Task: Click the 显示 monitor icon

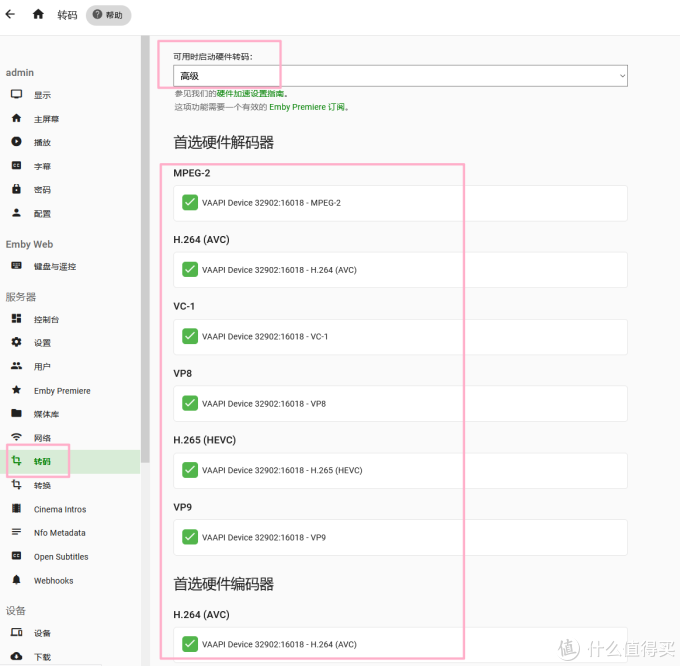Action: pos(16,94)
